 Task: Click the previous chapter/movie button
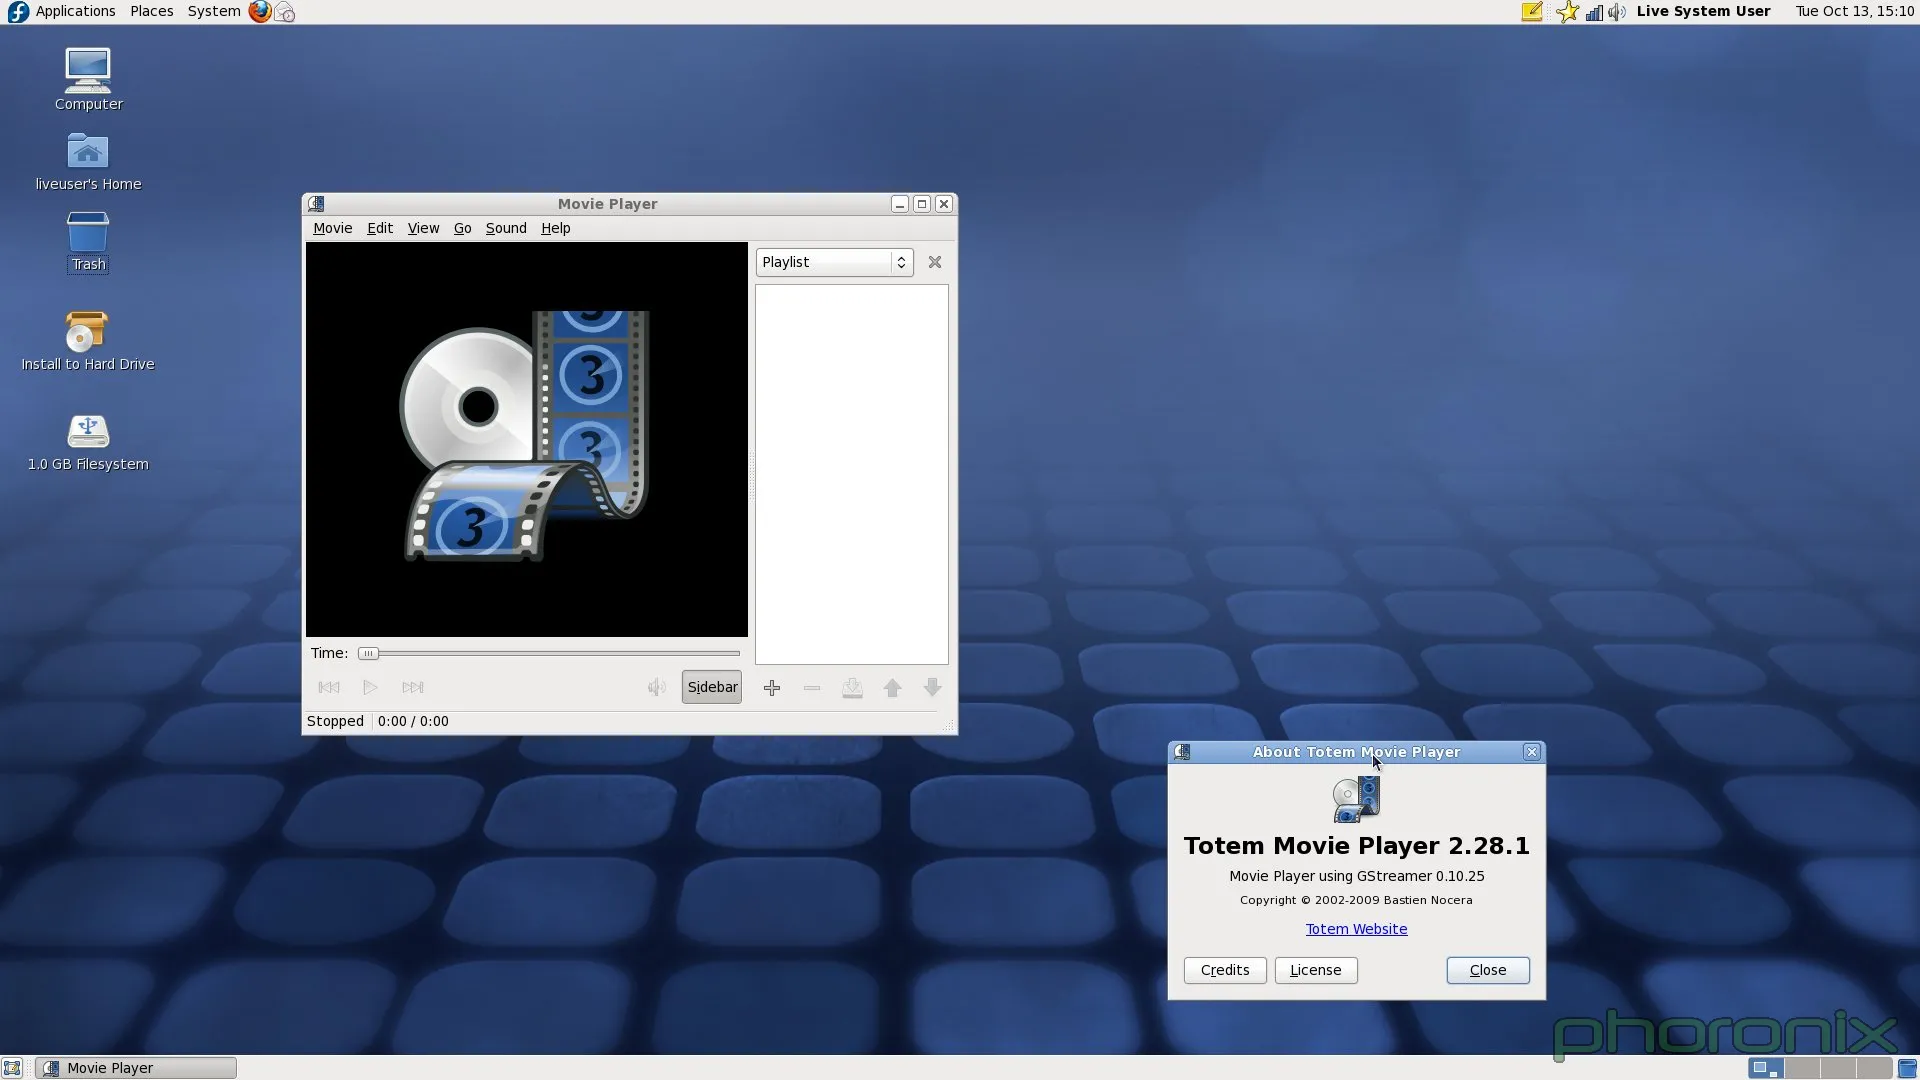pos(329,687)
